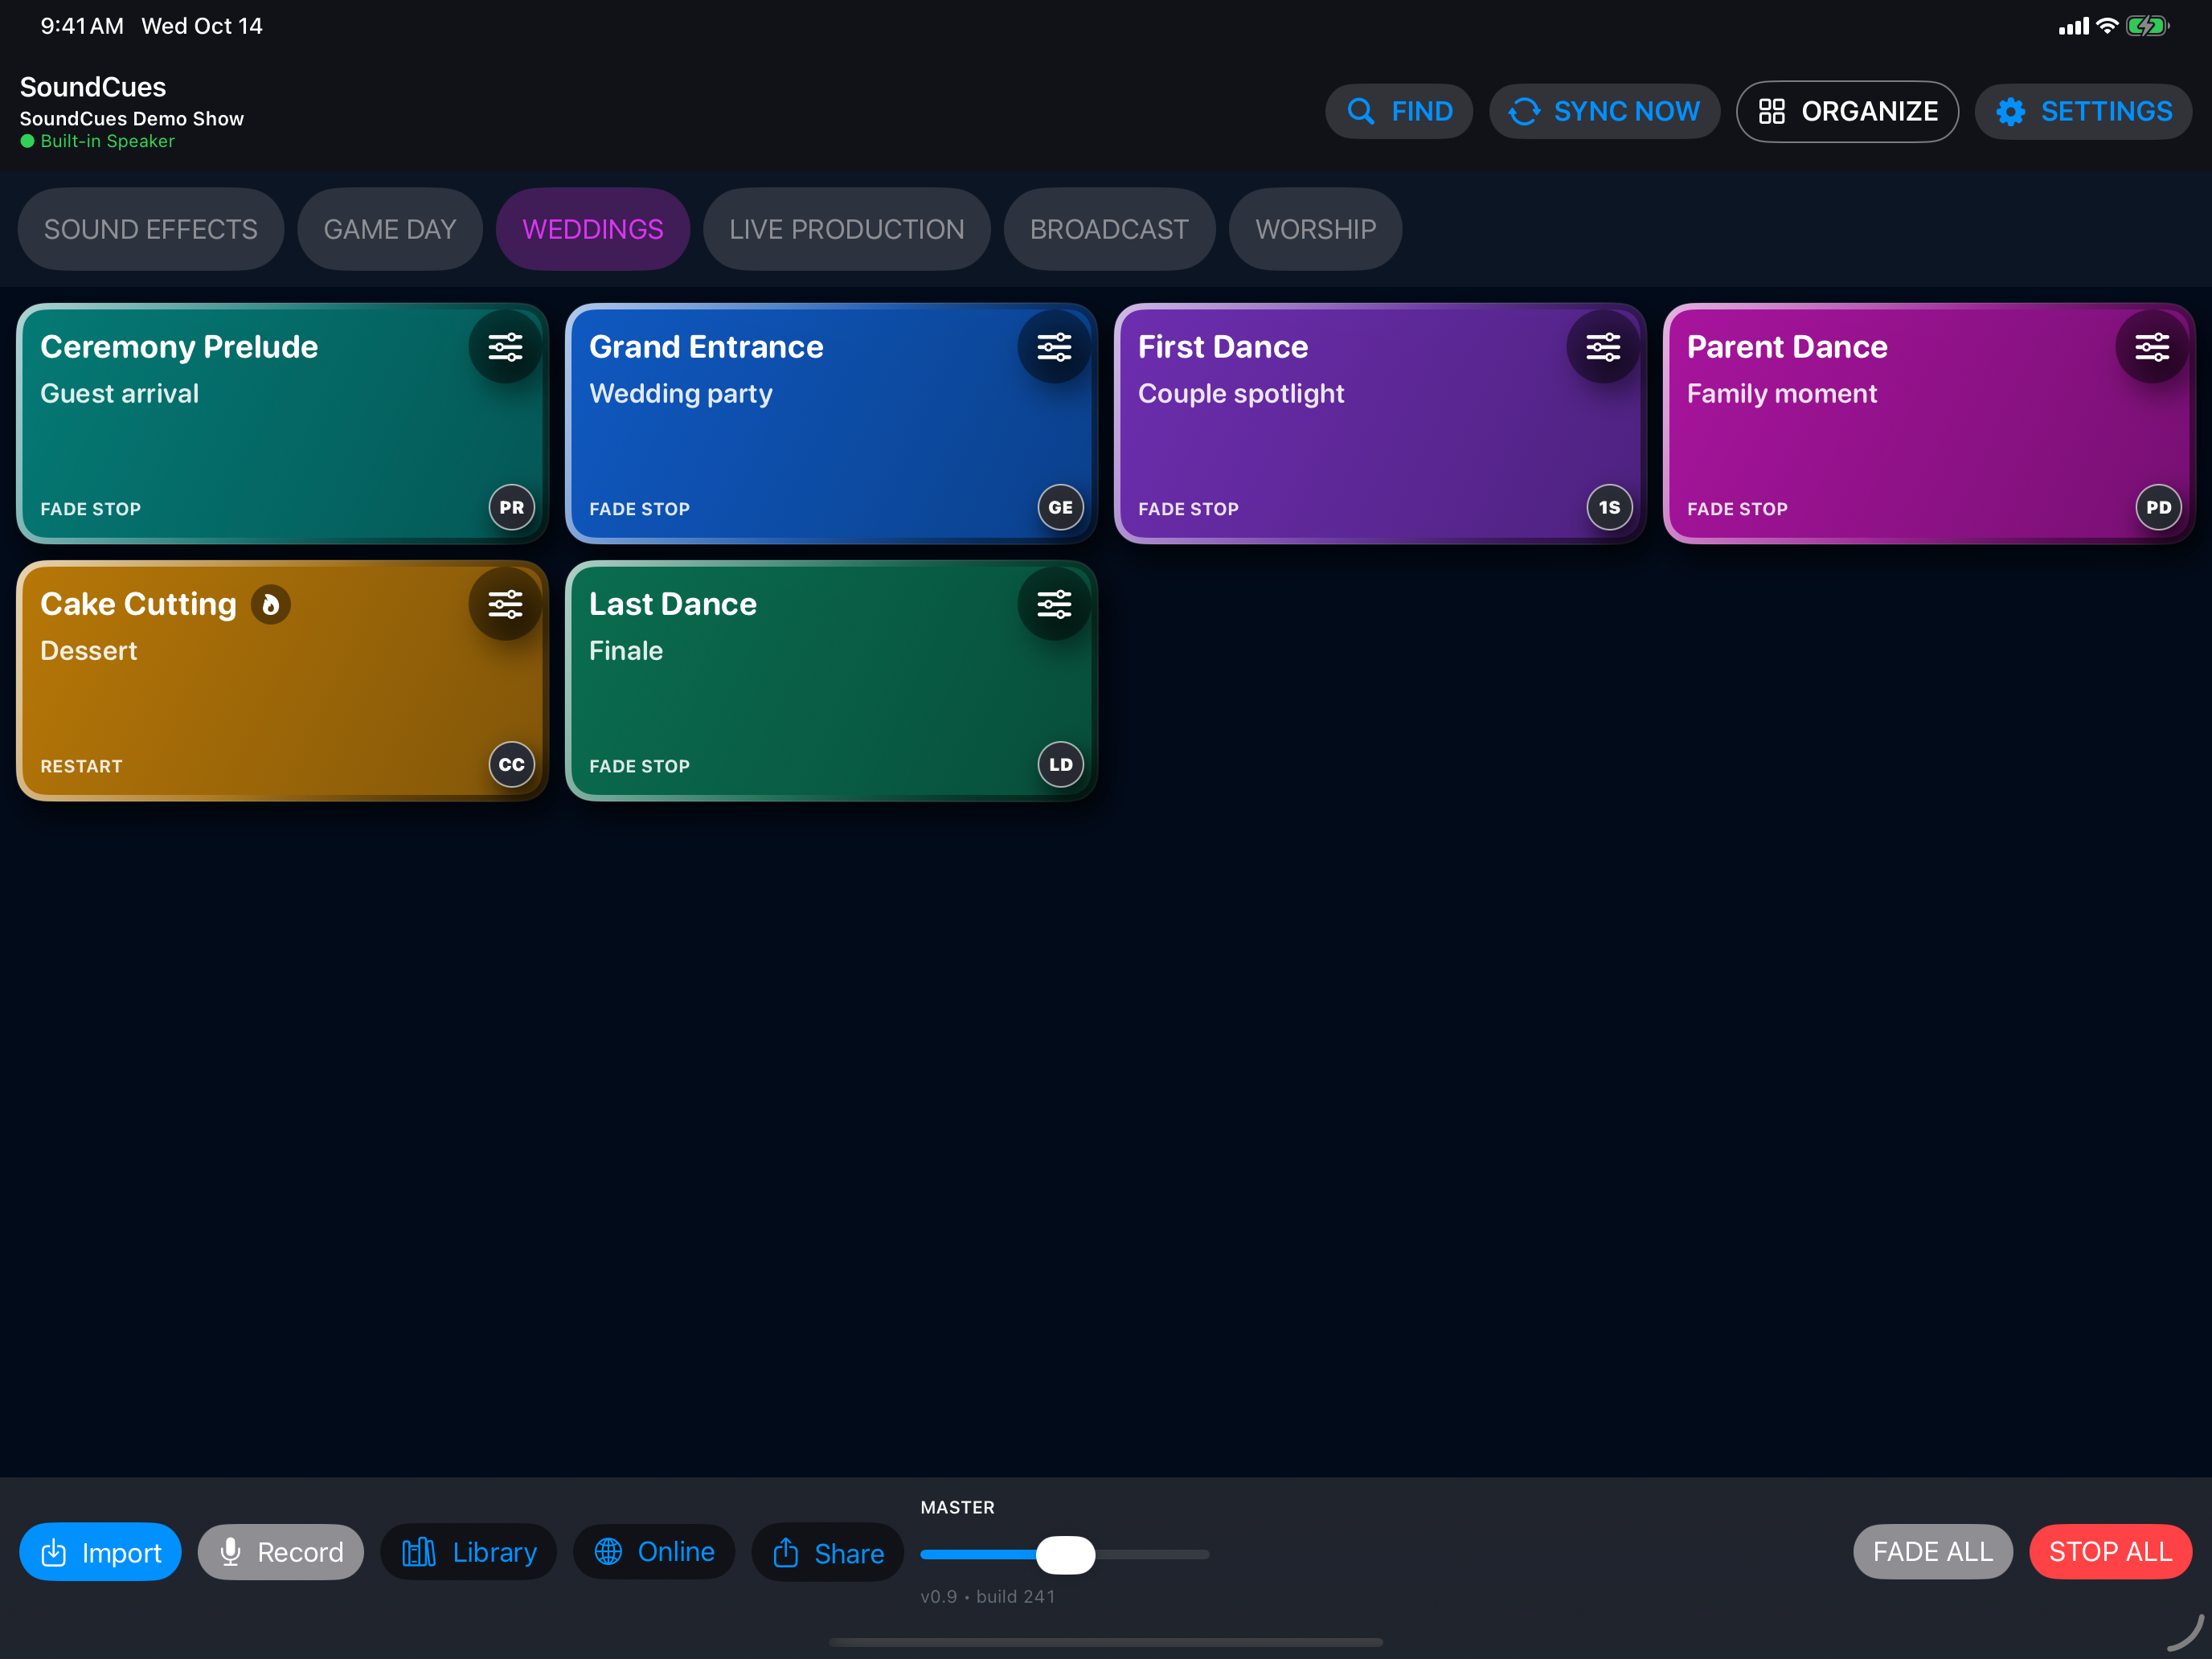The image size is (2212, 1659).
Task: Open settings sliders for Parent Dance cue
Action: [x=2152, y=347]
